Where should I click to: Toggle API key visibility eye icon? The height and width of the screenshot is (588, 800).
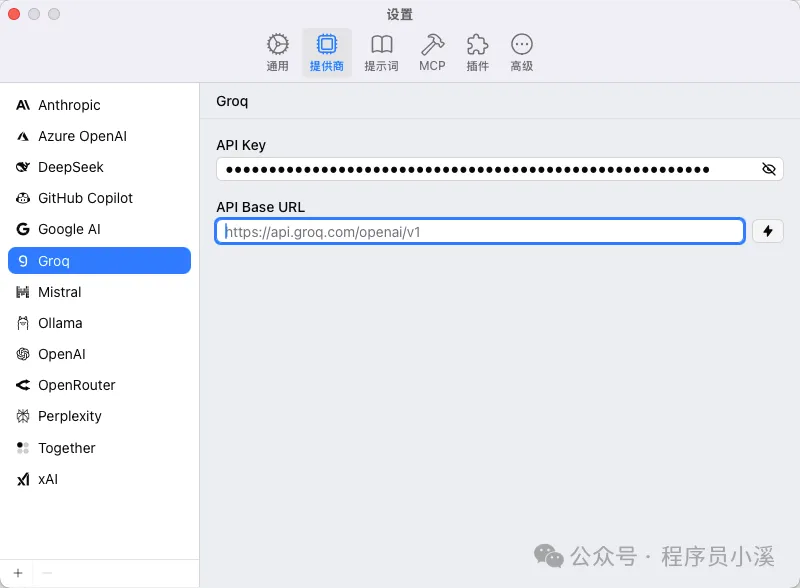[x=768, y=169]
